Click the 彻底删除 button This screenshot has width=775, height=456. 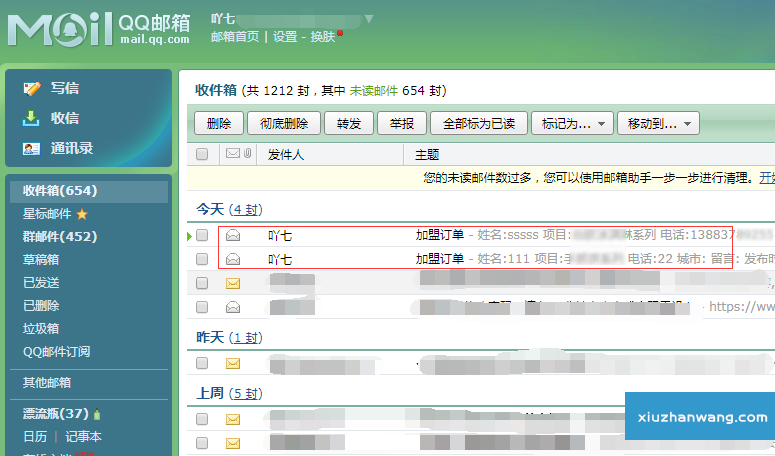(284, 124)
